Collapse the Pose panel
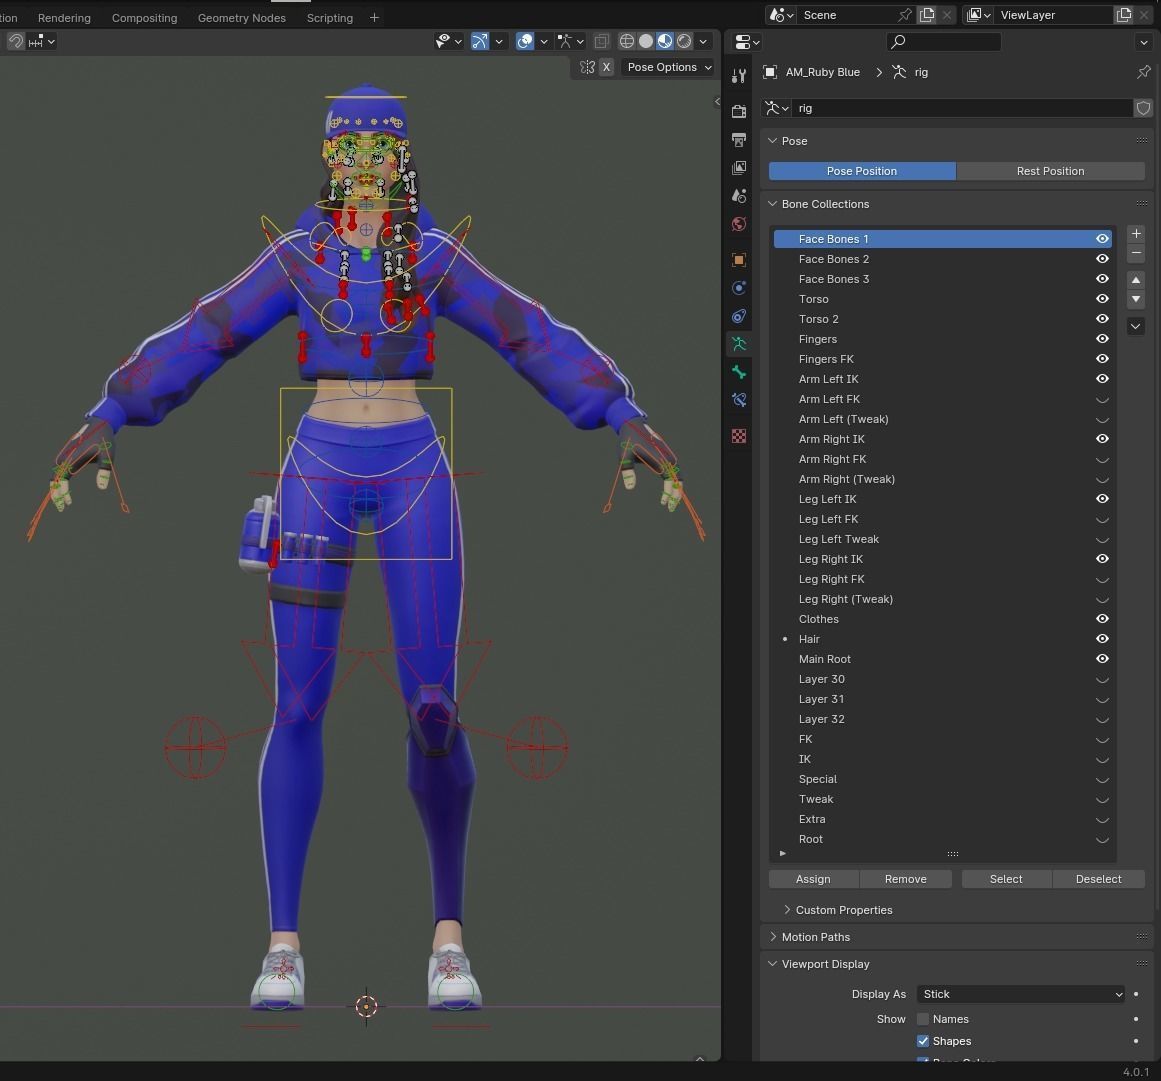 pyautogui.click(x=772, y=141)
